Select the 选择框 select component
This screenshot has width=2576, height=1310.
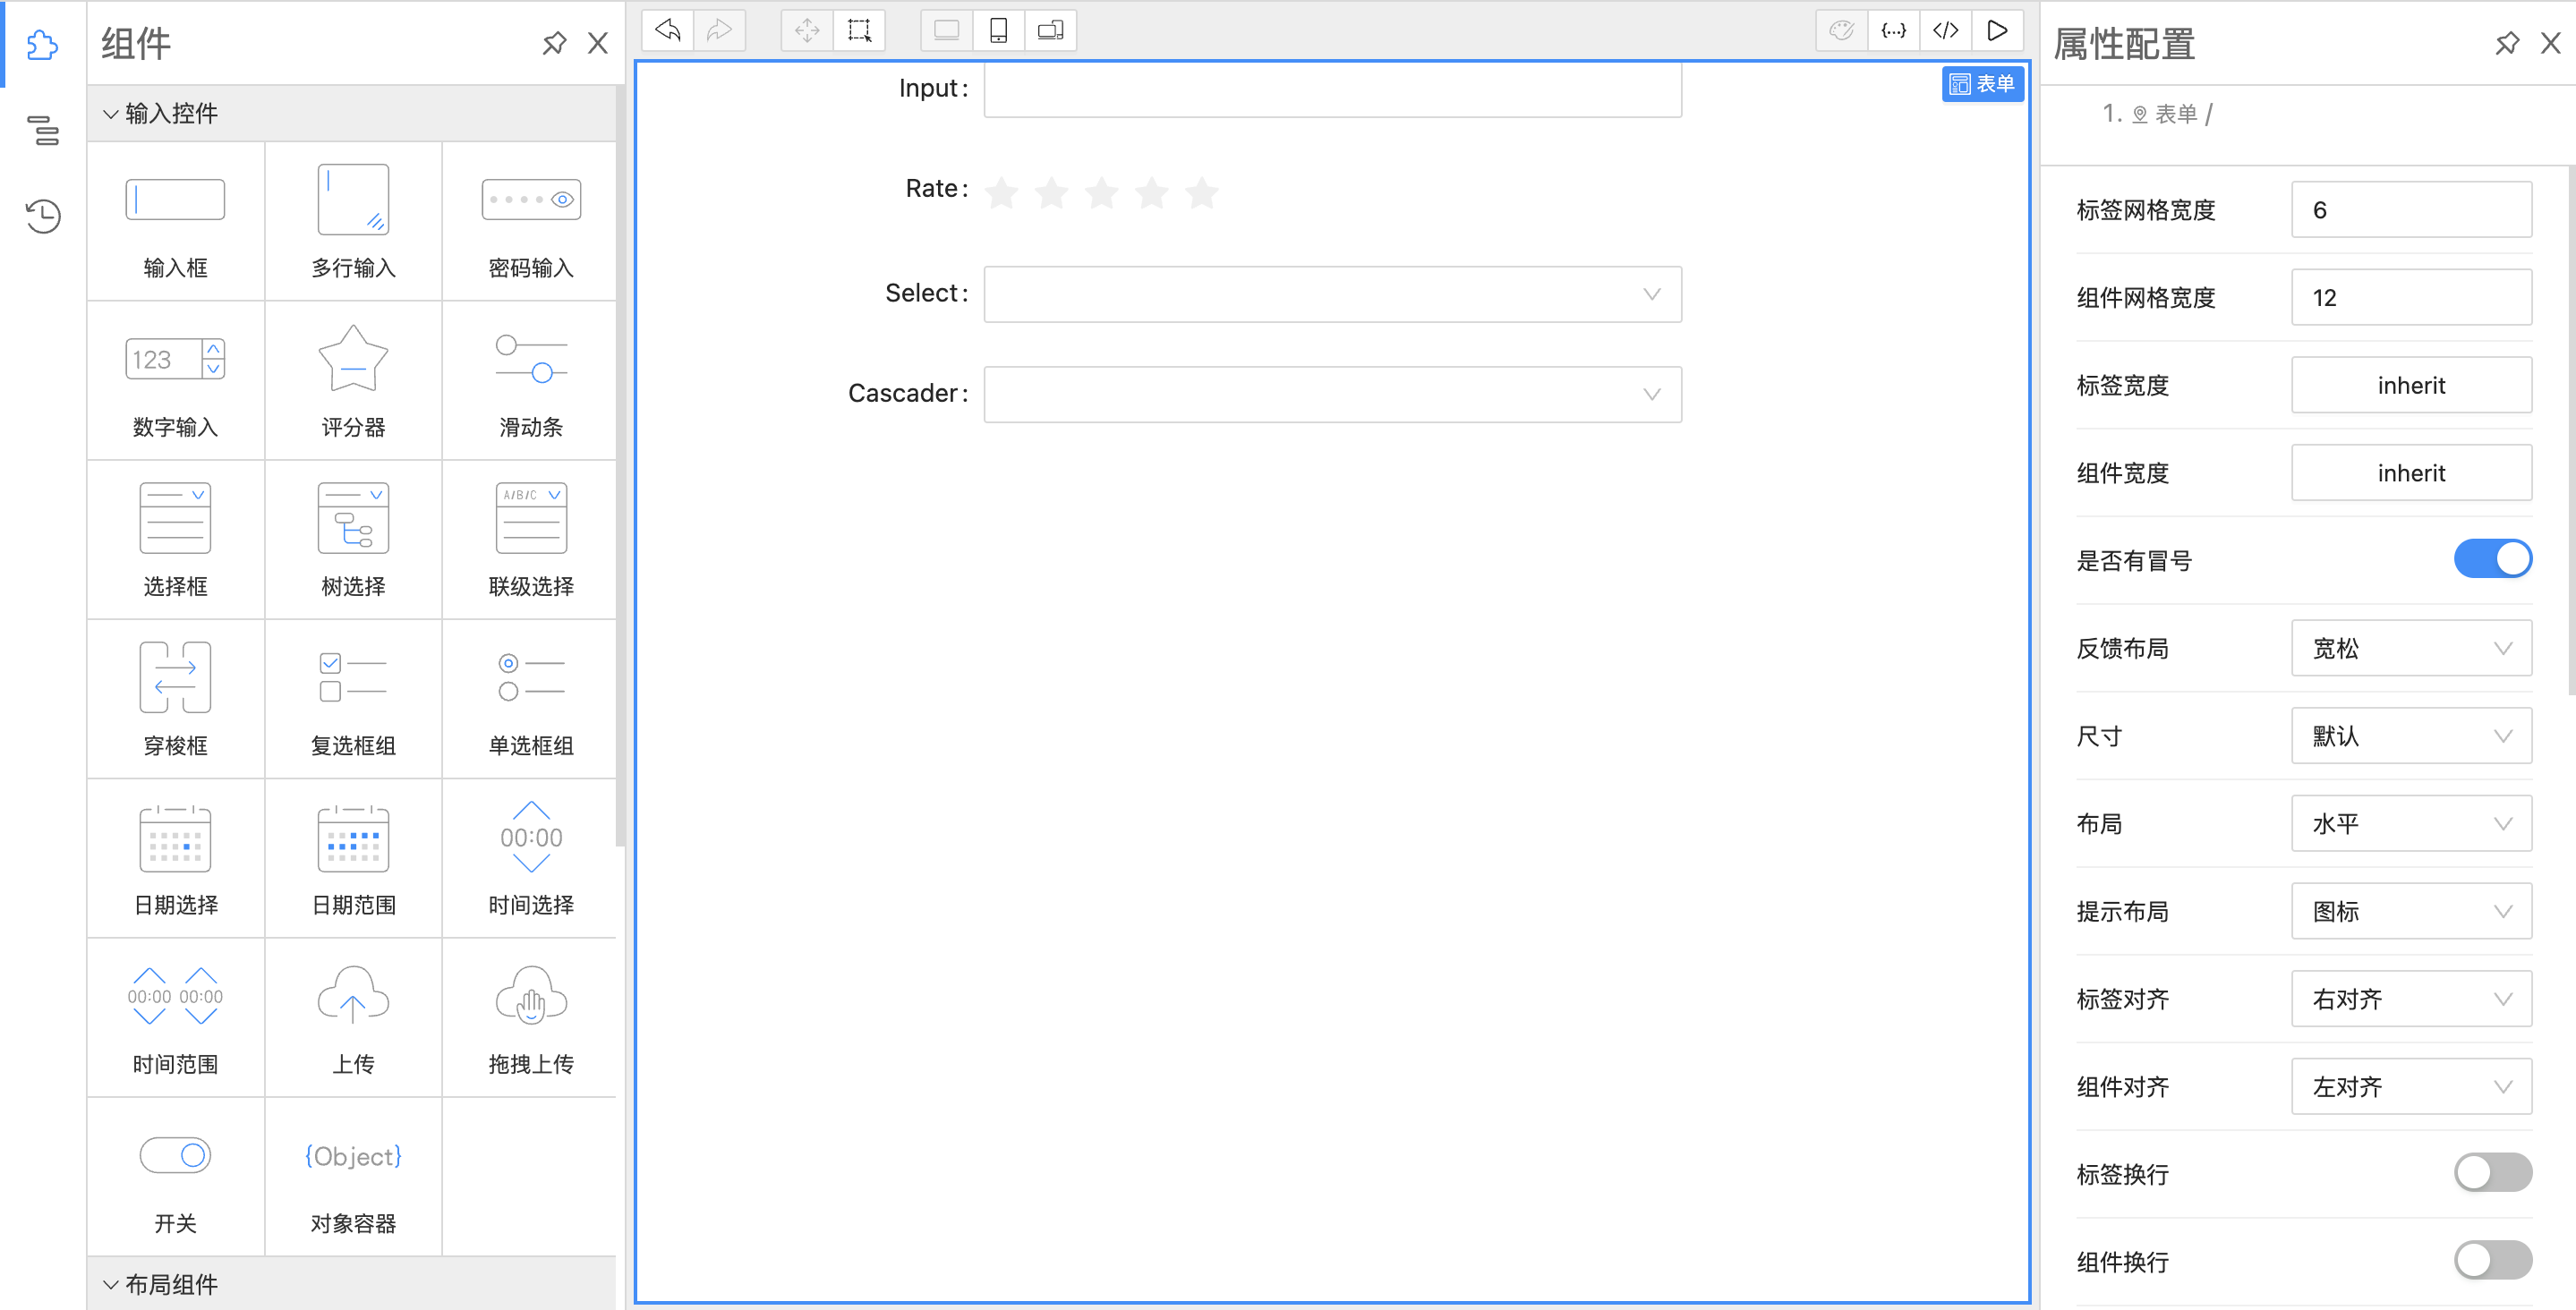pos(176,540)
